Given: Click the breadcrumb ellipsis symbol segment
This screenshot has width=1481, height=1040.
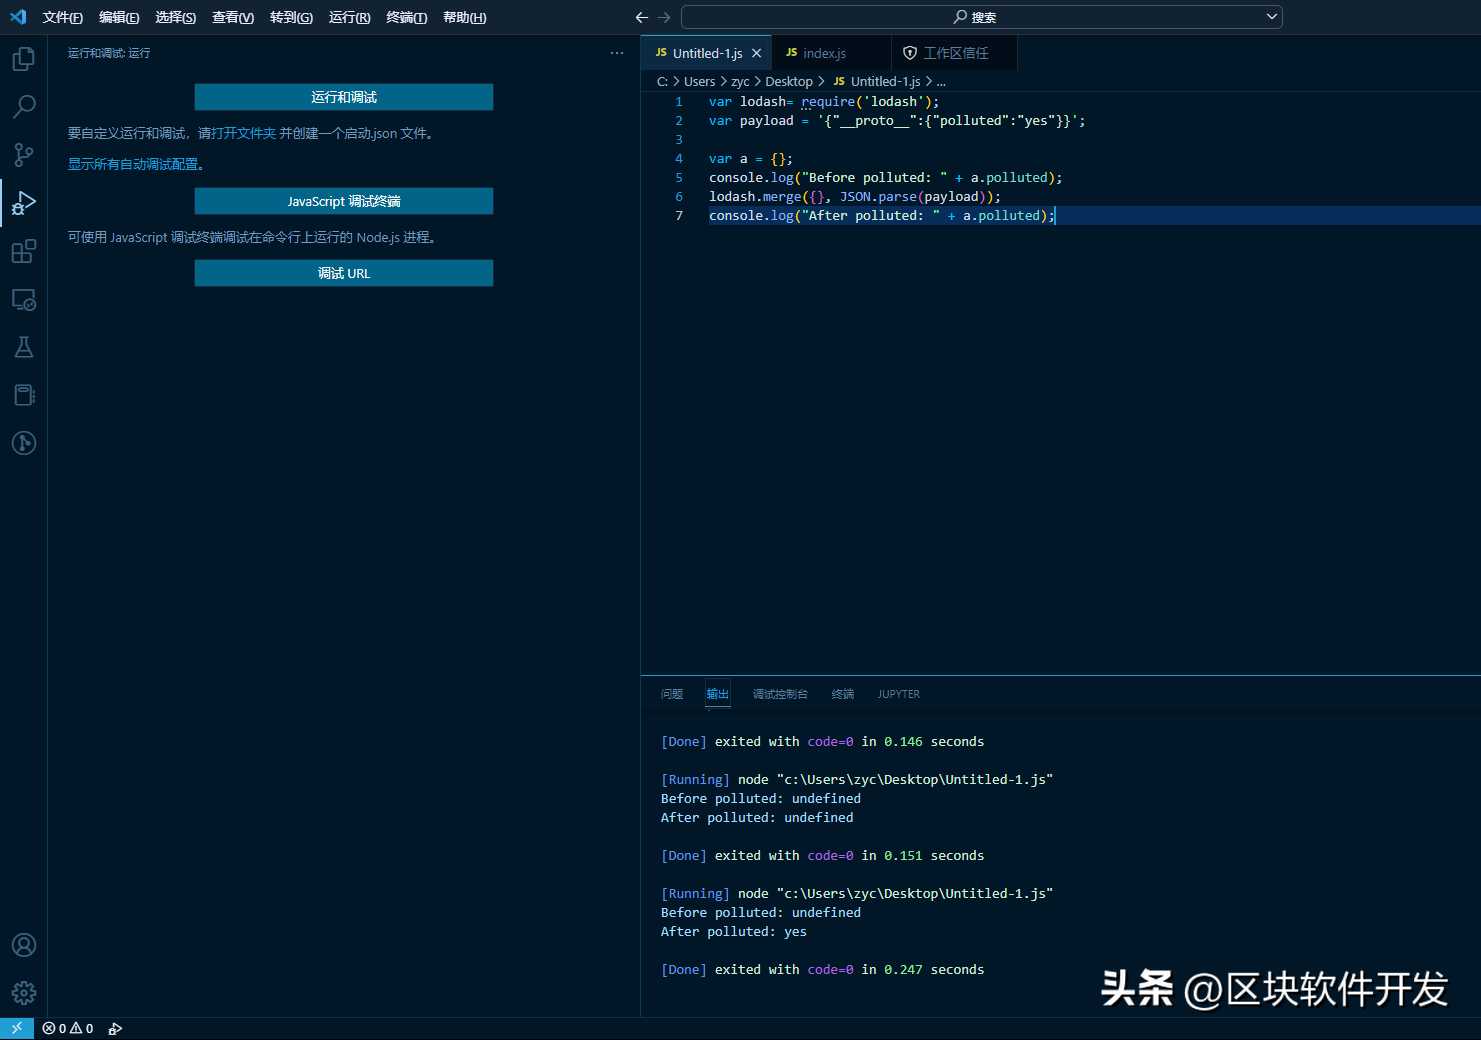Looking at the screenshot, I should [x=941, y=81].
